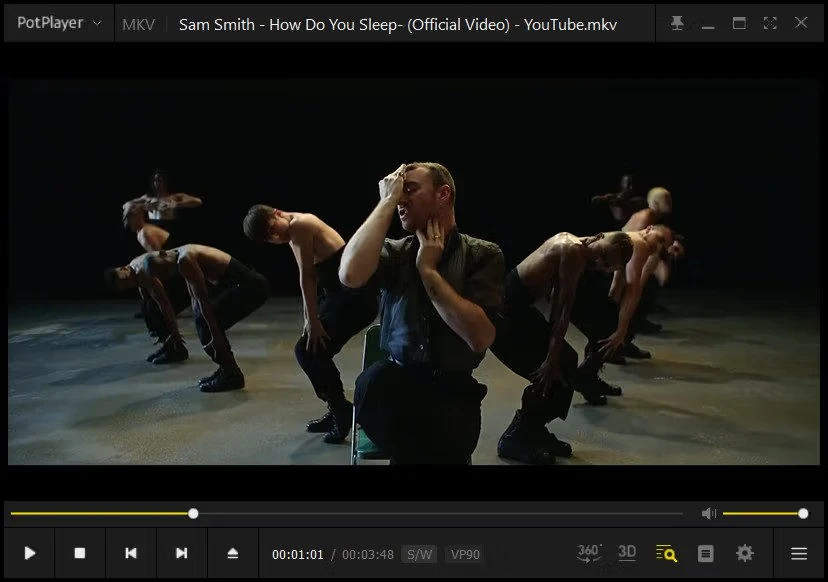
Task: Open the preferences gear icon
Action: pyautogui.click(x=745, y=553)
